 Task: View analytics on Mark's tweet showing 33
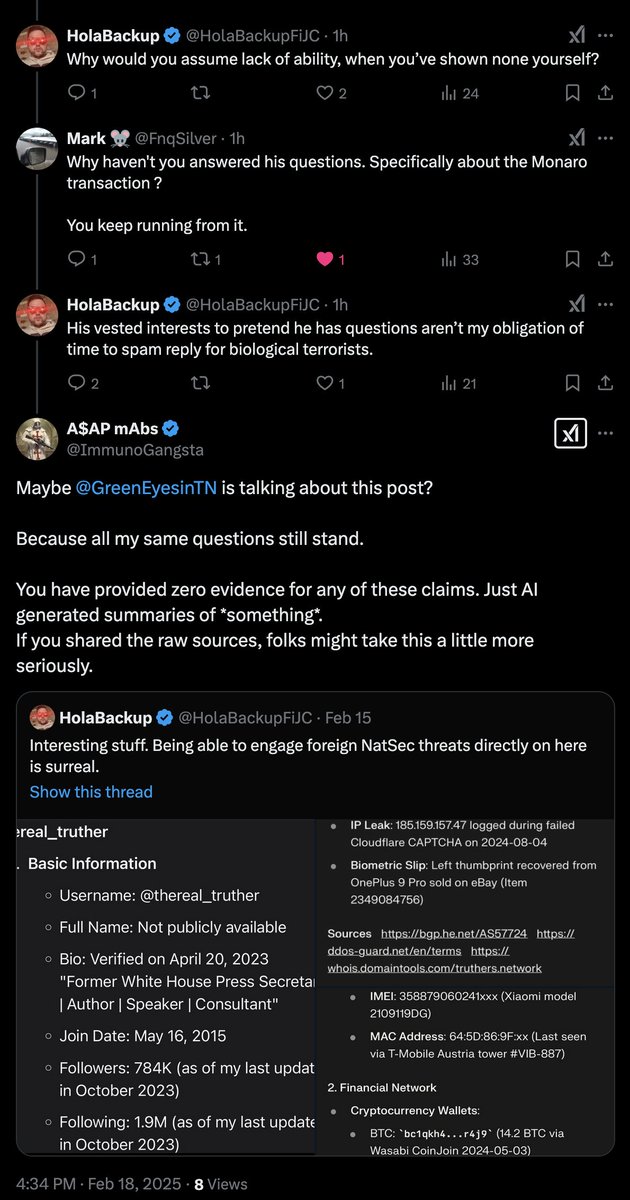[460, 259]
